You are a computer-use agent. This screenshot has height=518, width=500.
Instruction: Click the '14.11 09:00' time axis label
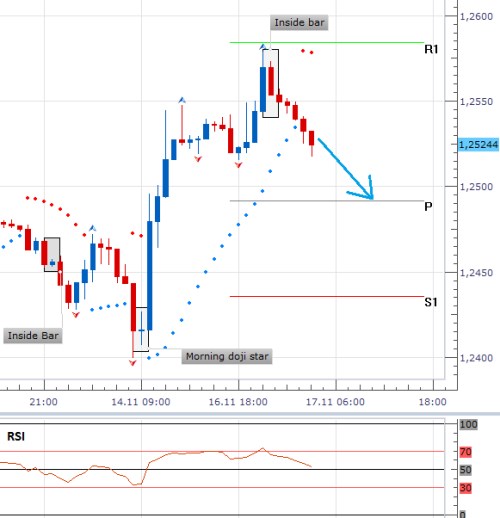click(141, 402)
